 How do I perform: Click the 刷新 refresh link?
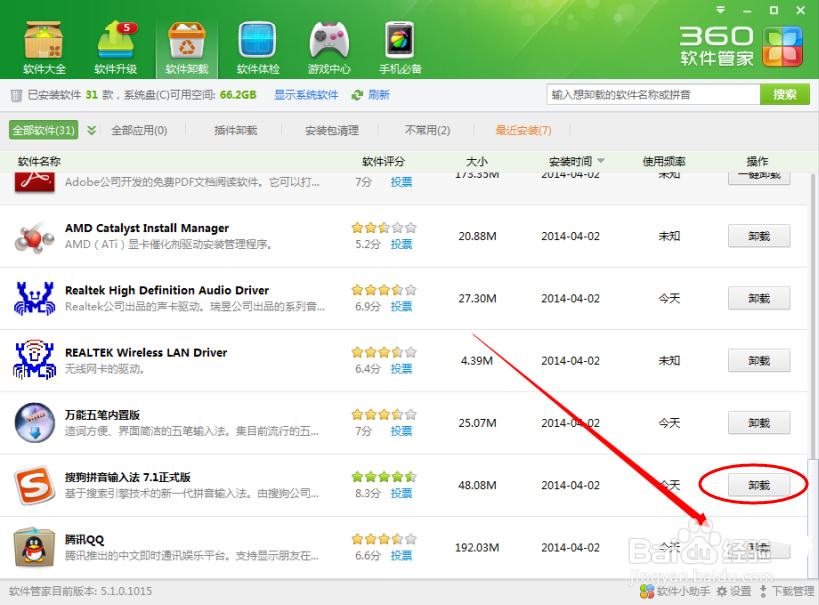(379, 95)
